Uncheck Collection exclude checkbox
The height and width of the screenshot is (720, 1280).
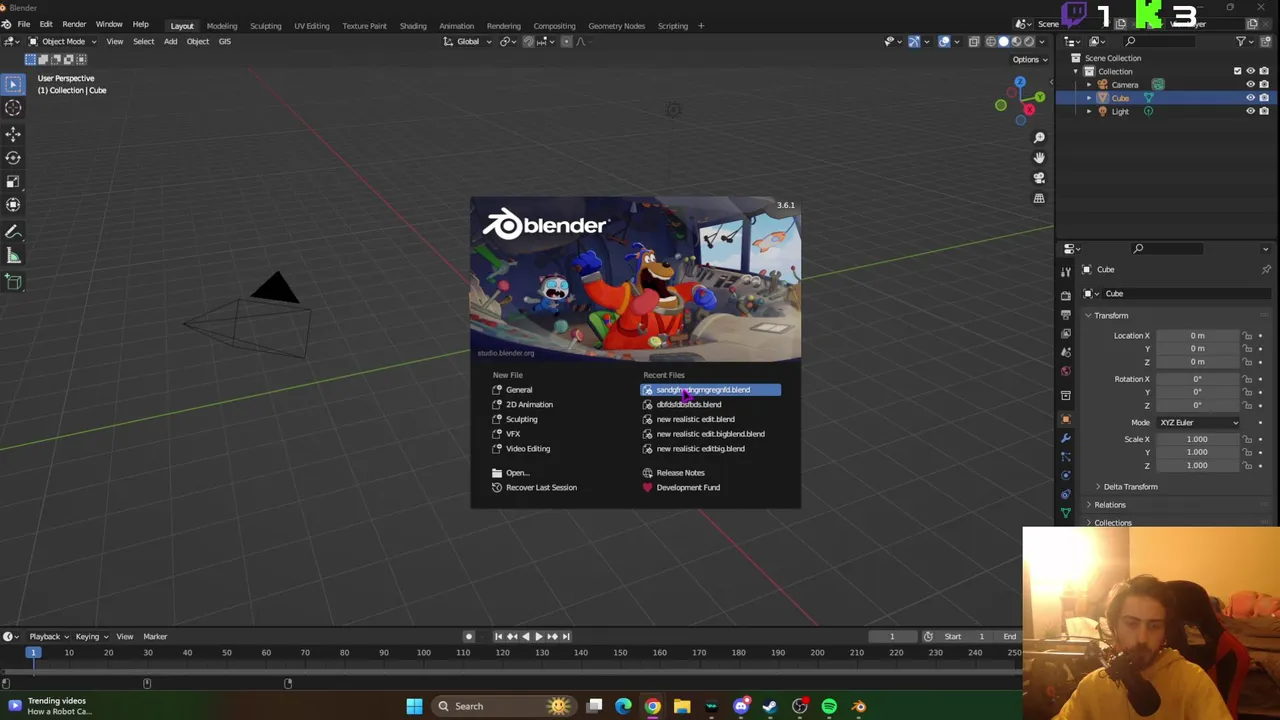click(1237, 71)
